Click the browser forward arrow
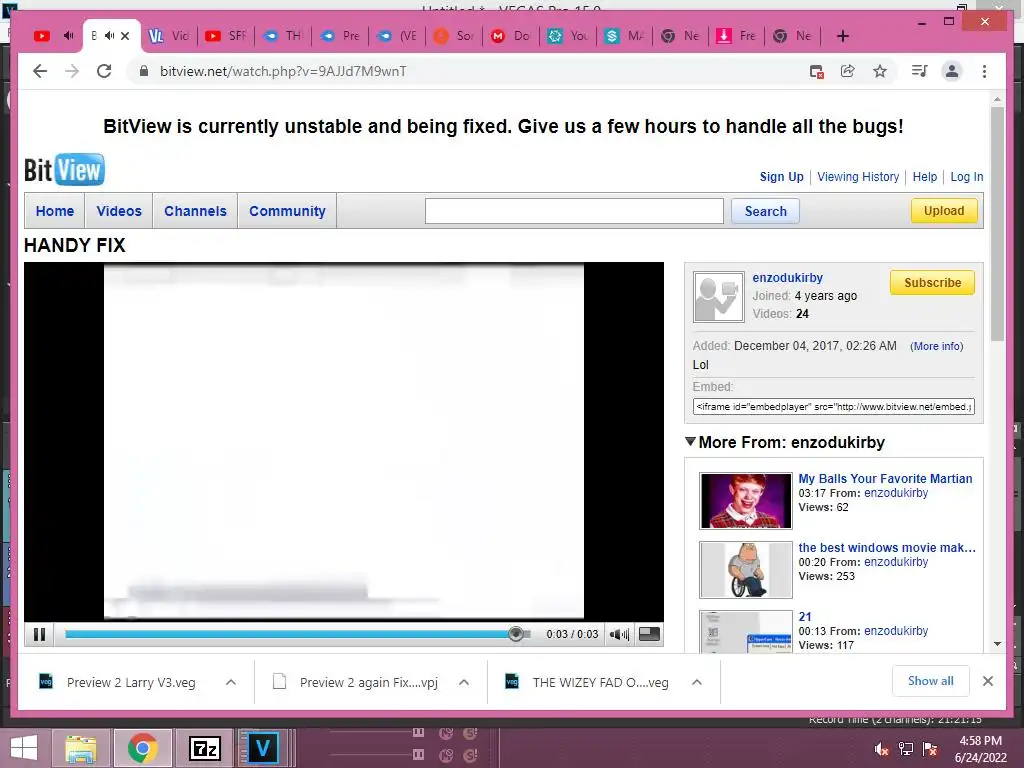Screen dimensions: 1024x768 72,71
